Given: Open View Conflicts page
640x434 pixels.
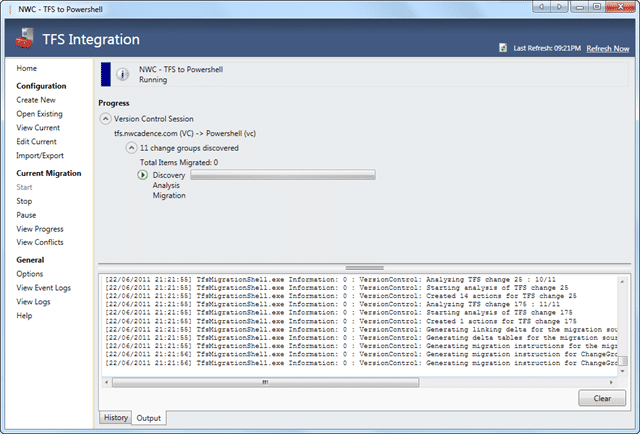Looking at the screenshot, I should [x=40, y=242].
